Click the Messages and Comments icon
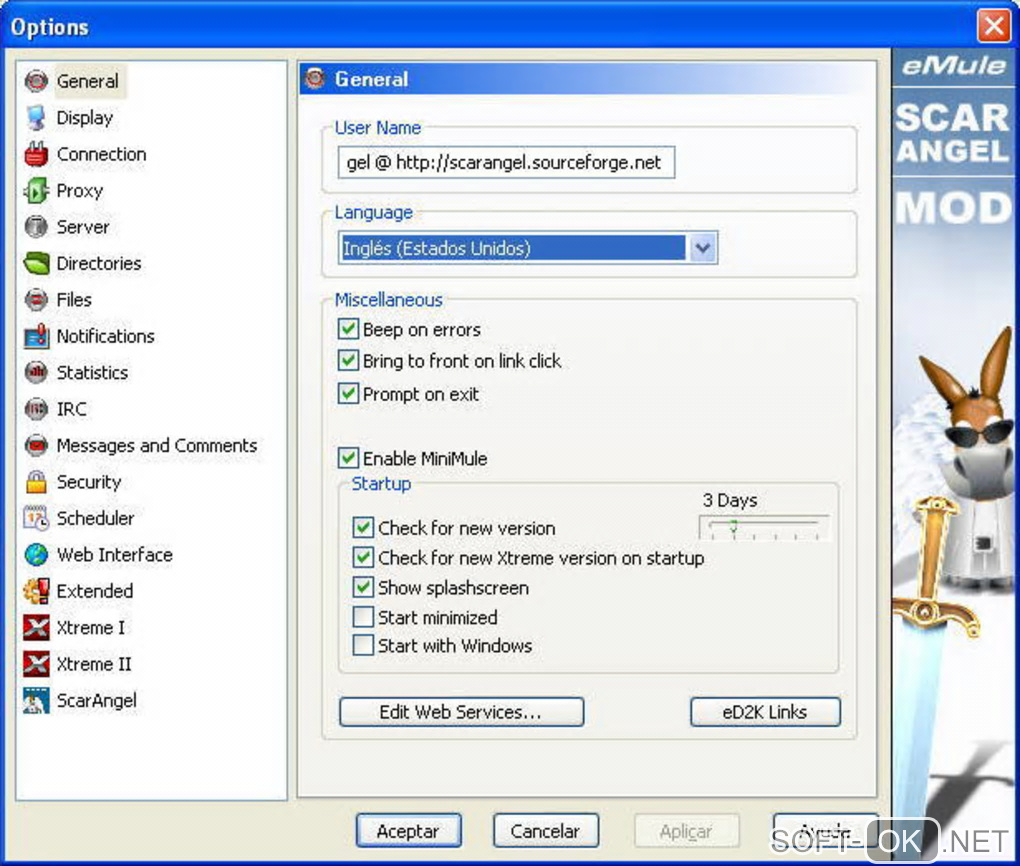 pos(36,446)
